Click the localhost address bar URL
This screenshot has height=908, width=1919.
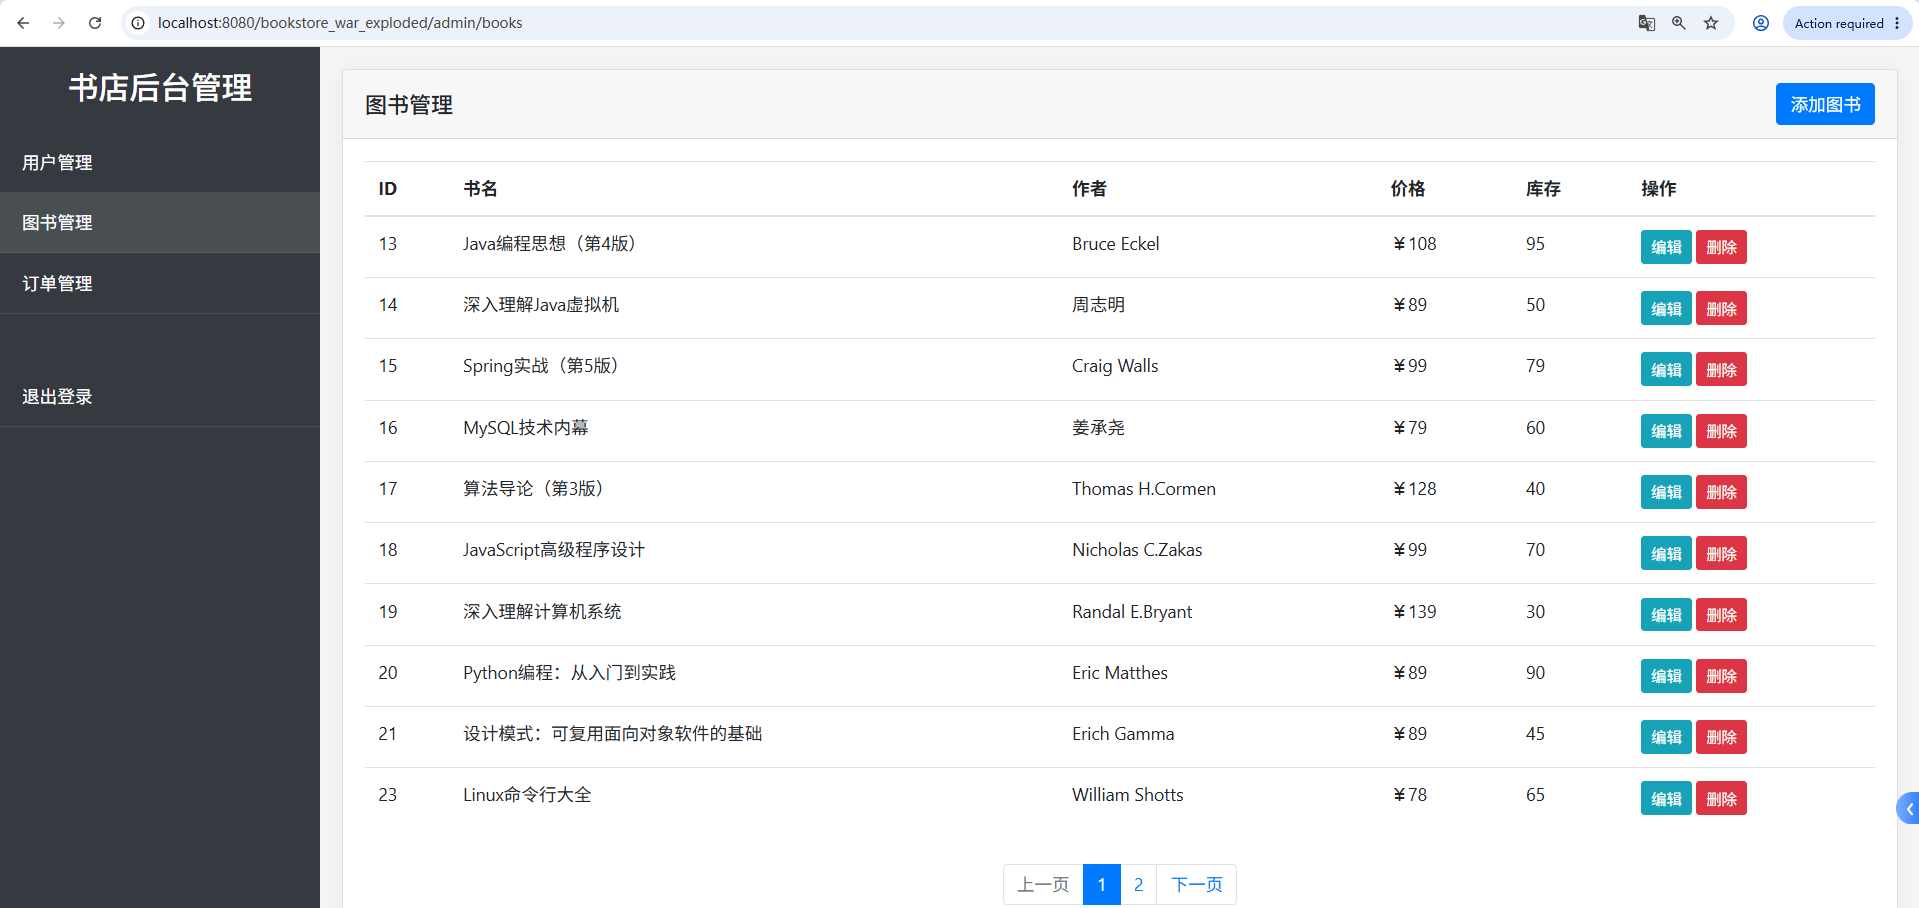pos(340,23)
